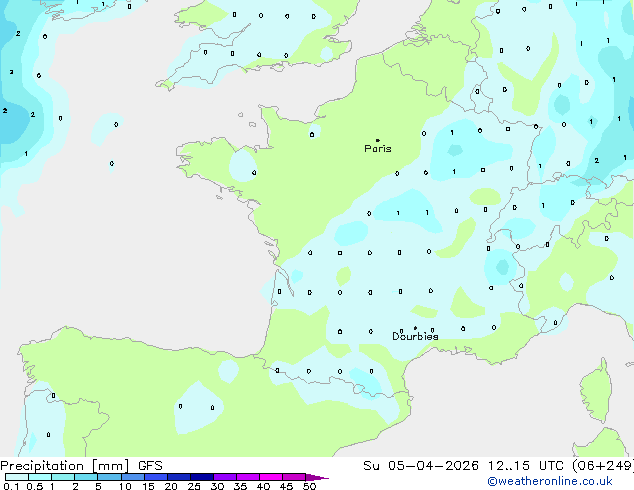Click the 'Precipitation' title word
Screen dimensions: 634x490
pos(42,466)
